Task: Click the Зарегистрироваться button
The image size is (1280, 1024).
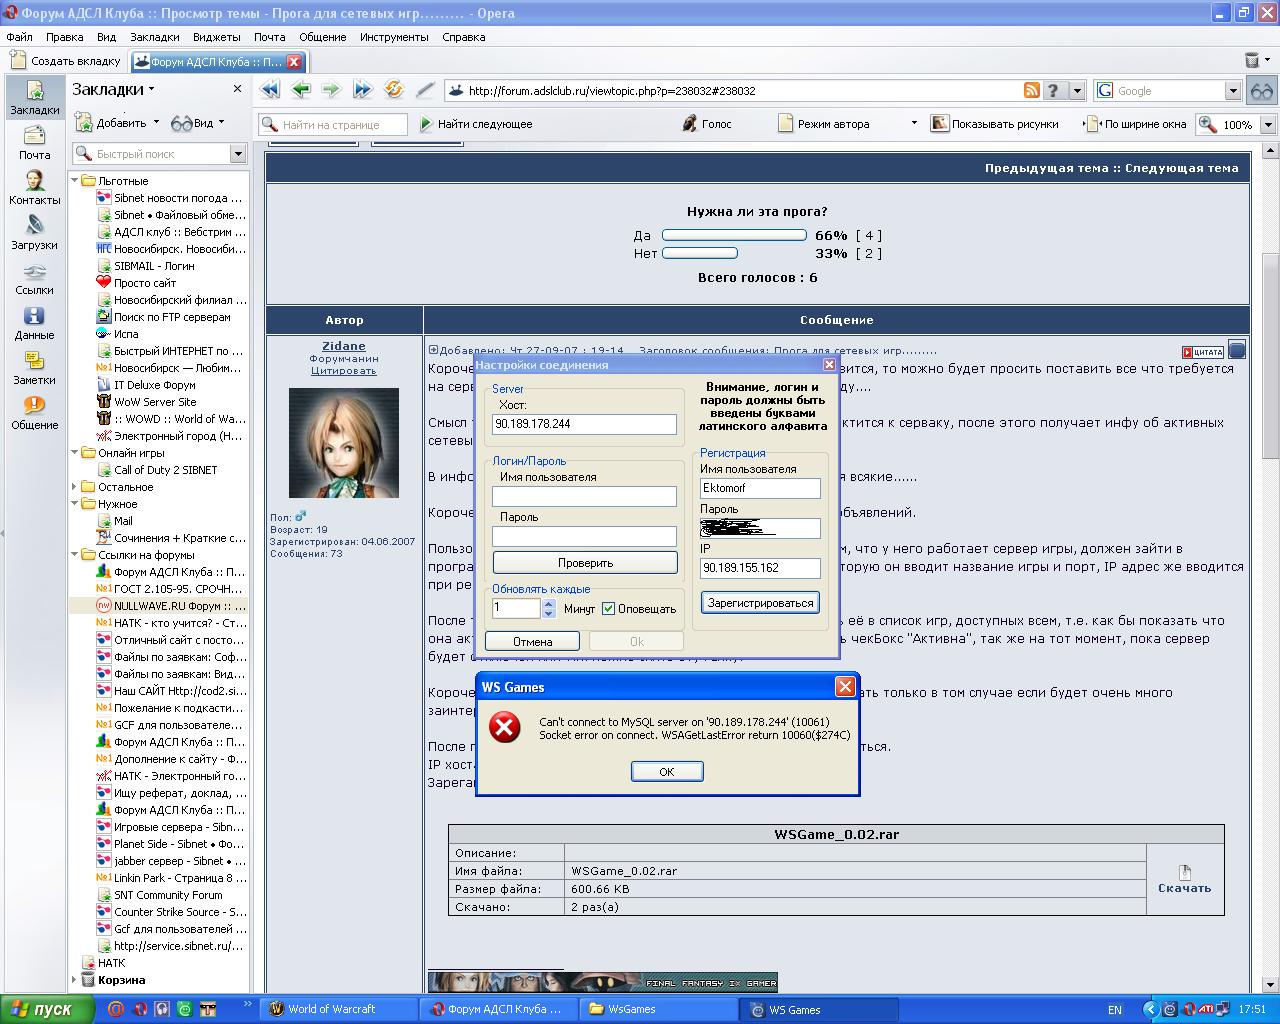Action: point(760,603)
